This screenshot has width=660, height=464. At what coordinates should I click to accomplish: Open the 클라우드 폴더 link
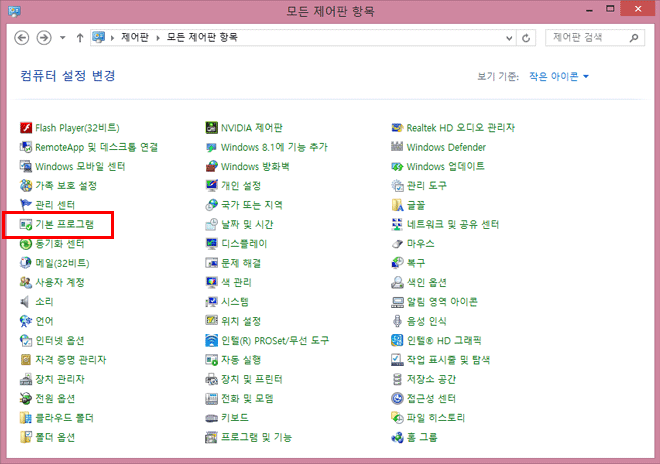(x=64, y=418)
